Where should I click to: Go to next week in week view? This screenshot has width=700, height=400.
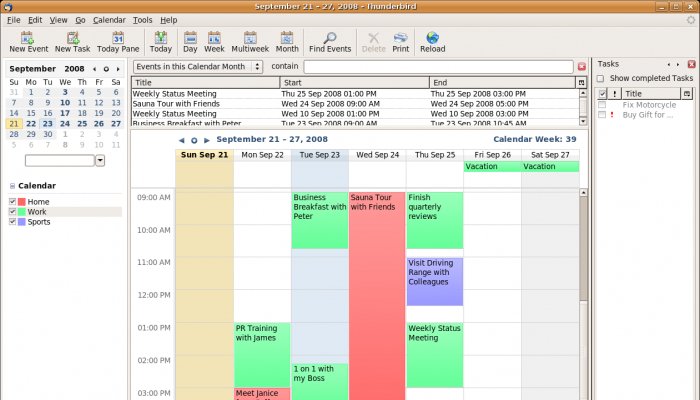coord(207,140)
